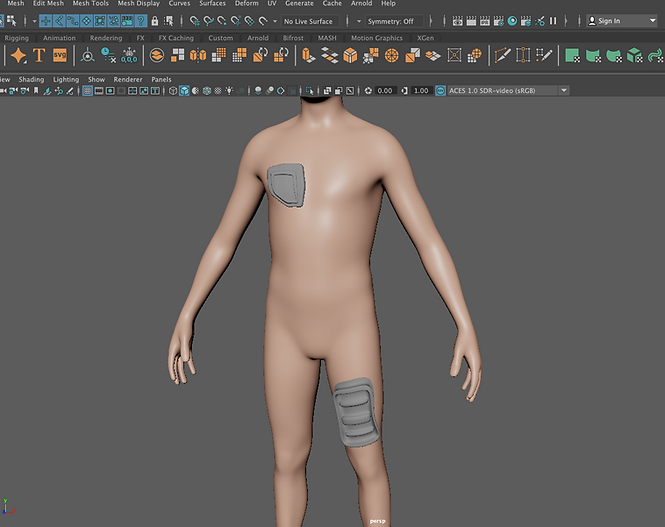Click the Render Settings clapperboard gear icon
The width and height of the screenshot is (665, 527).
coord(498,21)
